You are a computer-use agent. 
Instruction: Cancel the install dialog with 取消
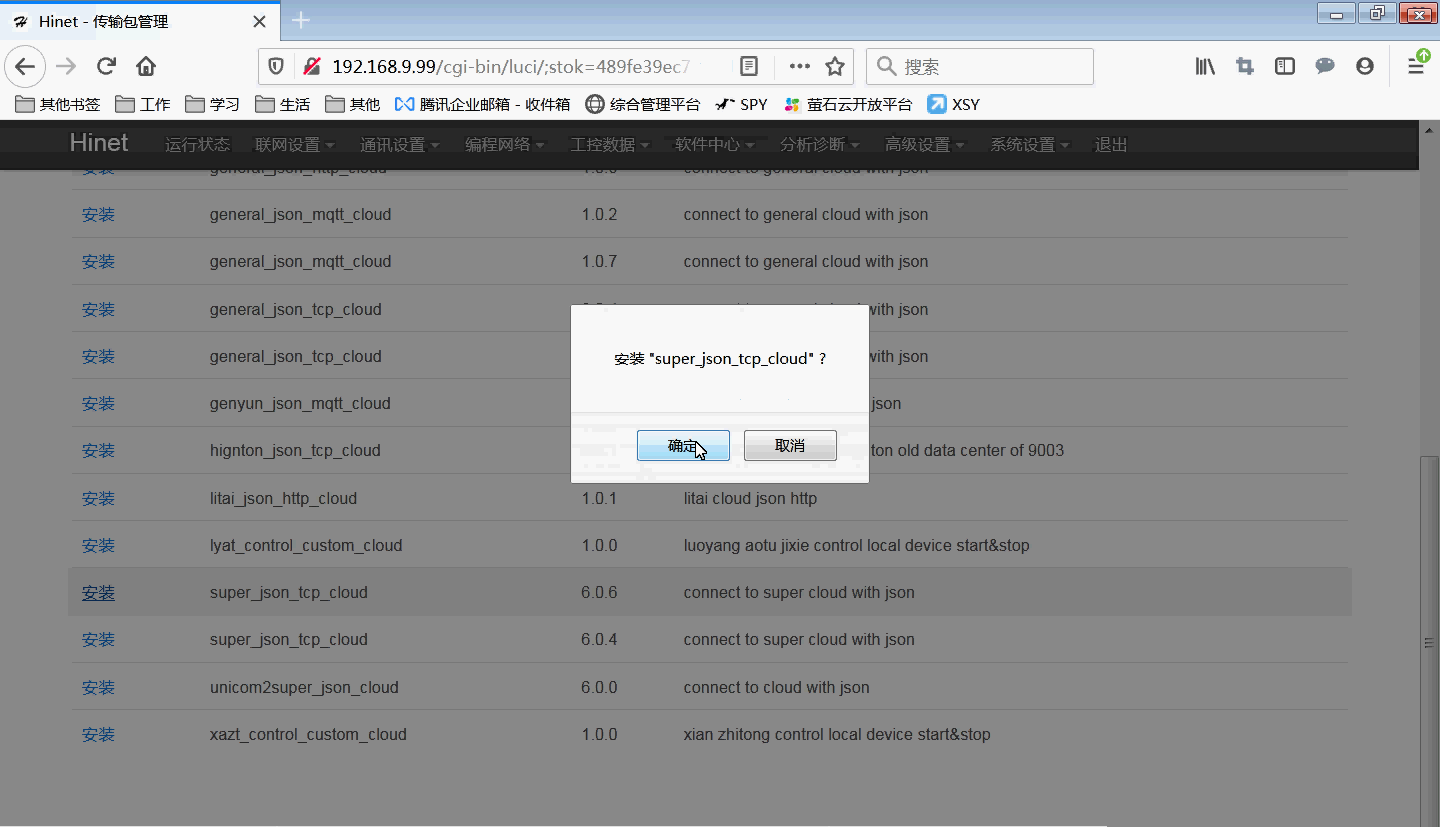tap(790, 446)
